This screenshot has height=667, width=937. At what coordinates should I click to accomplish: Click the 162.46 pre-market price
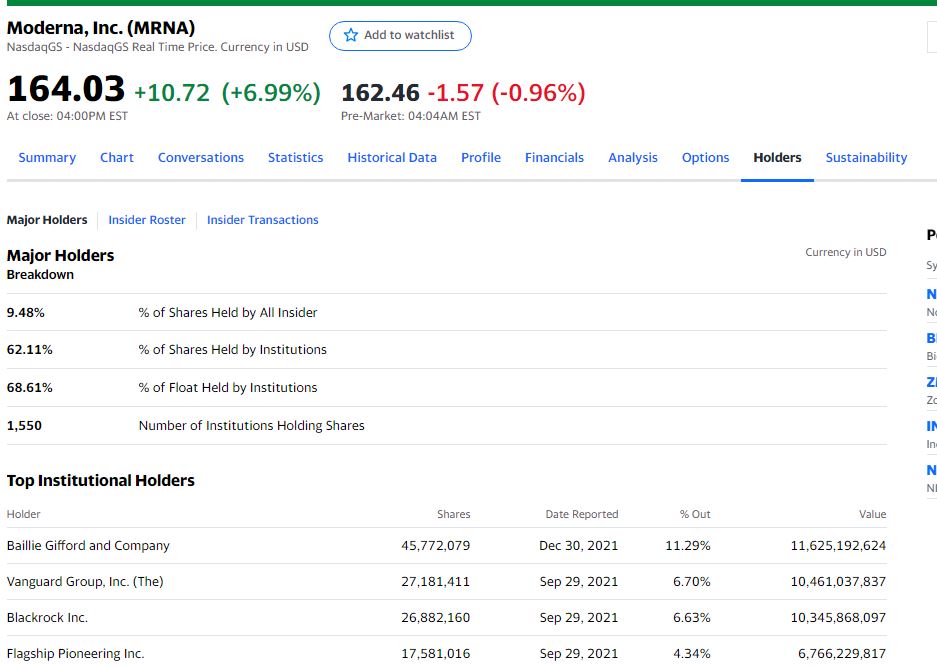[x=381, y=93]
